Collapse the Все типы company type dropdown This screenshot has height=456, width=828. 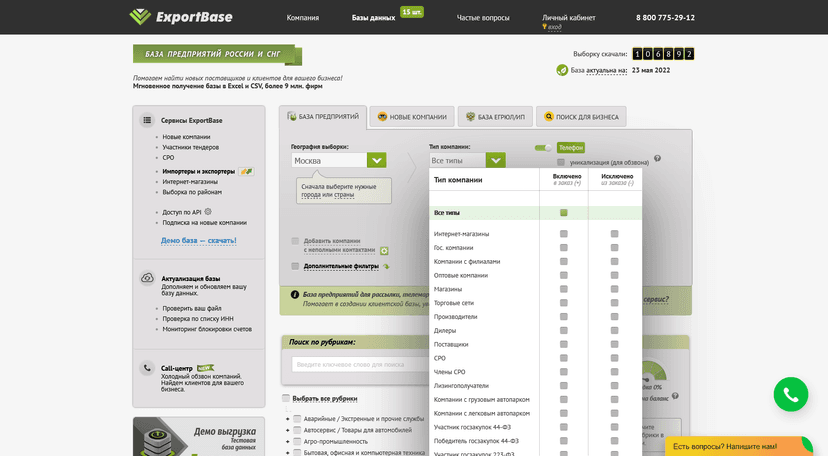(x=495, y=160)
